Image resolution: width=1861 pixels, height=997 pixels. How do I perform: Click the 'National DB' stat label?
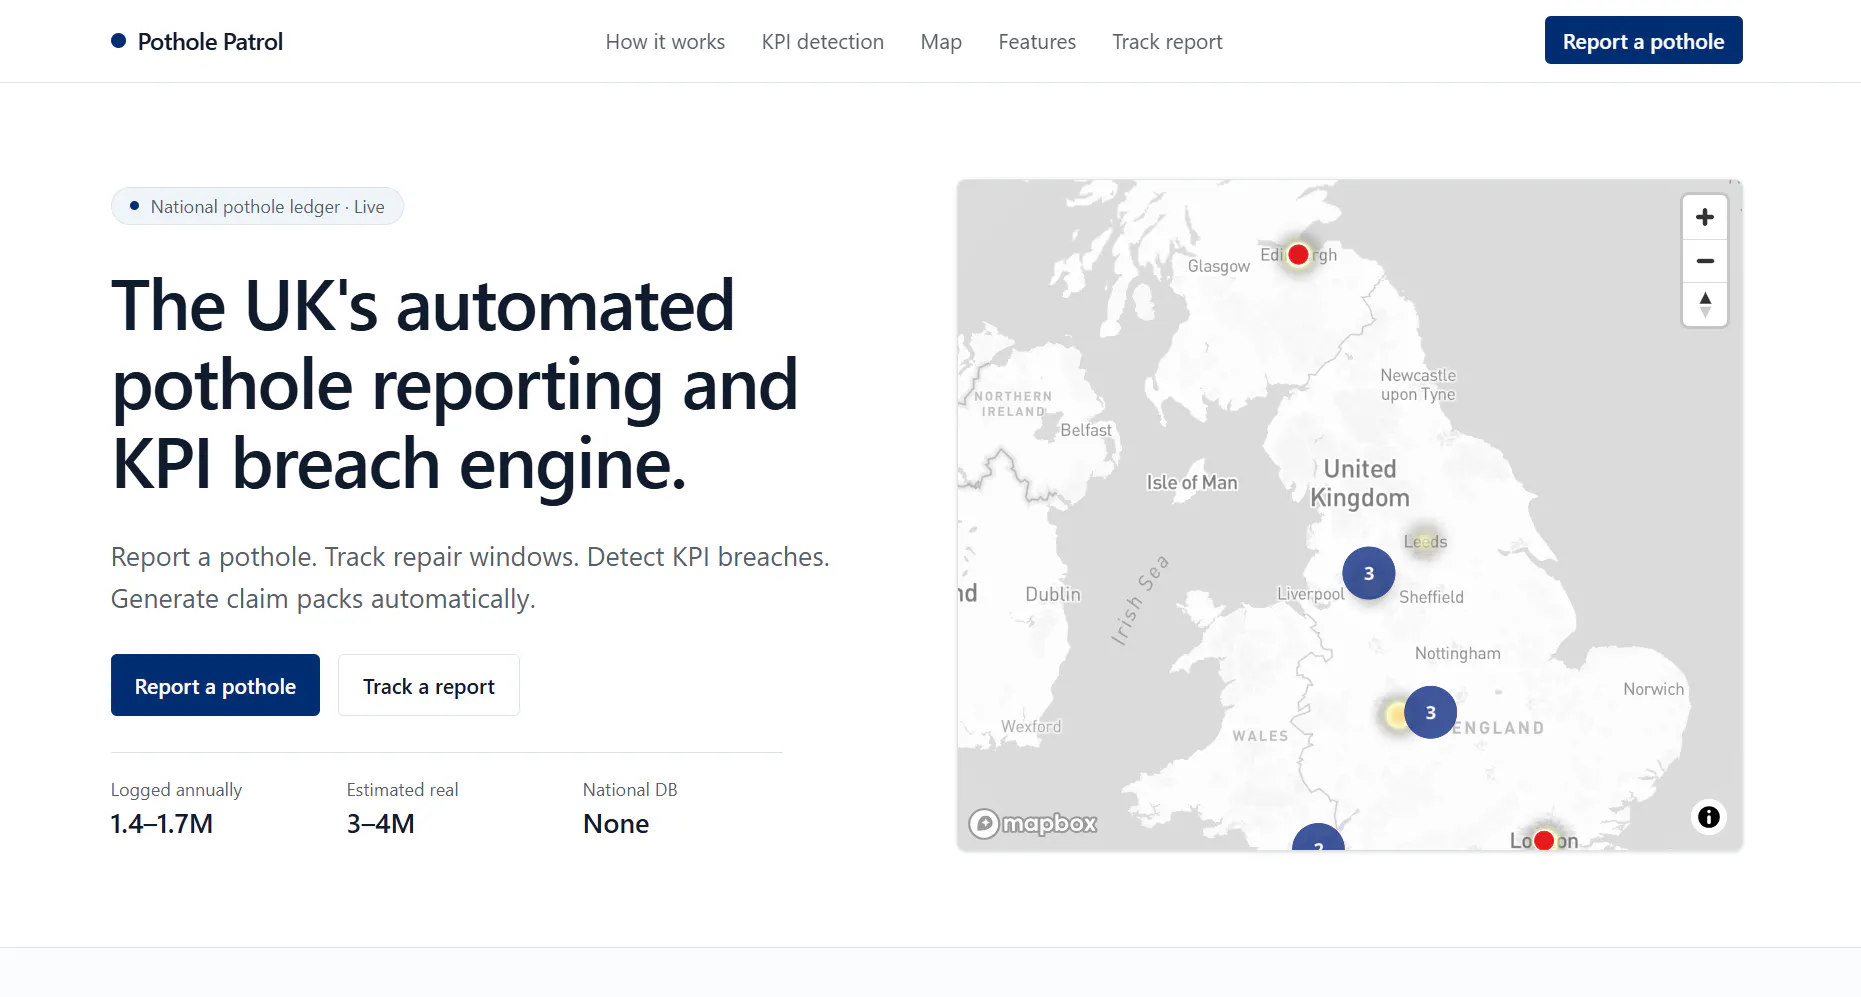point(630,790)
